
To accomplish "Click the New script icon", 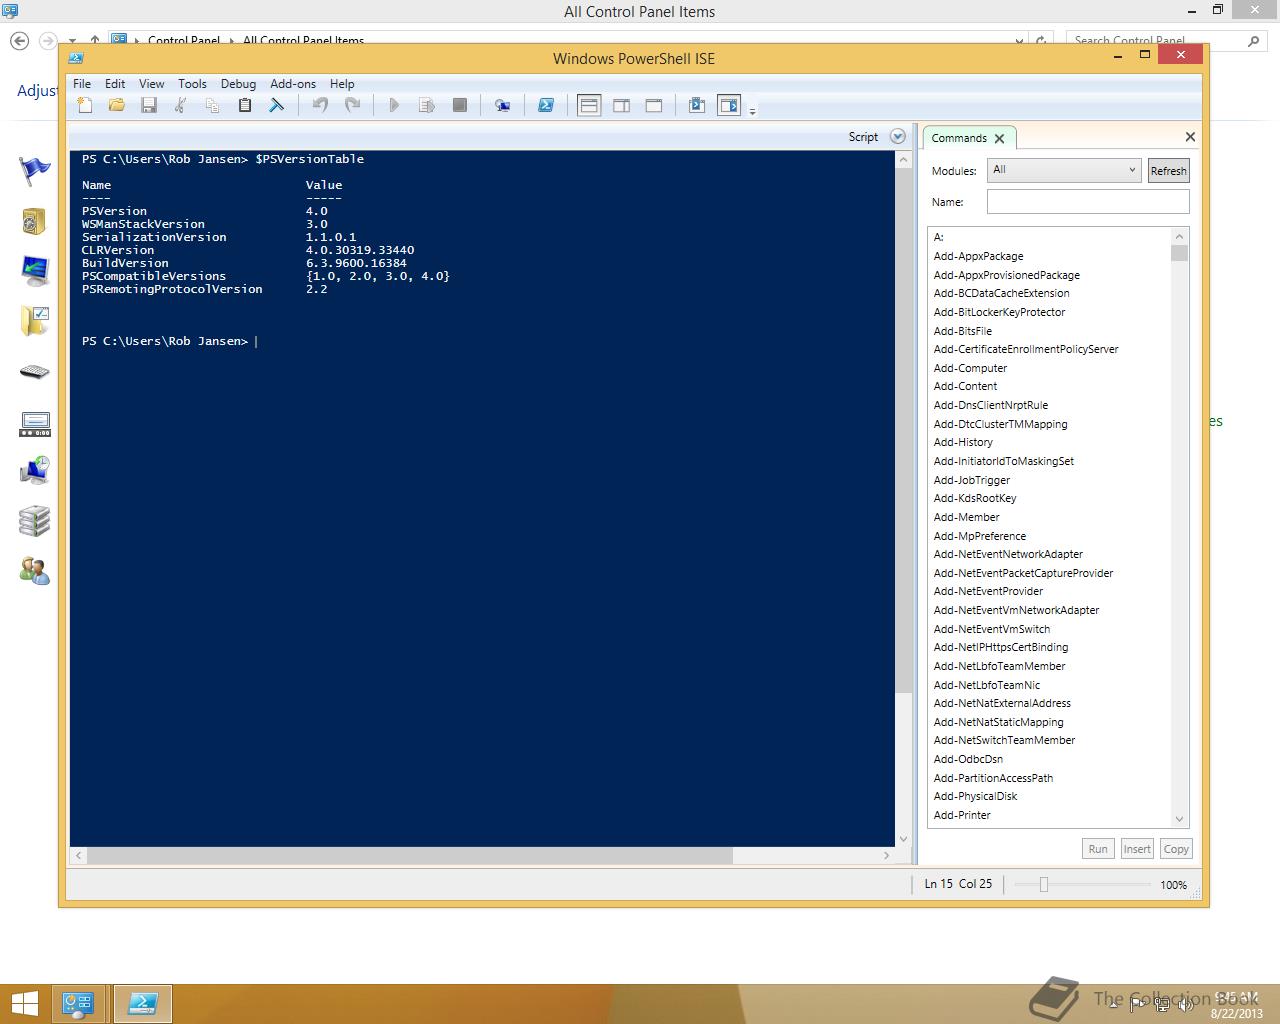I will click(x=85, y=105).
